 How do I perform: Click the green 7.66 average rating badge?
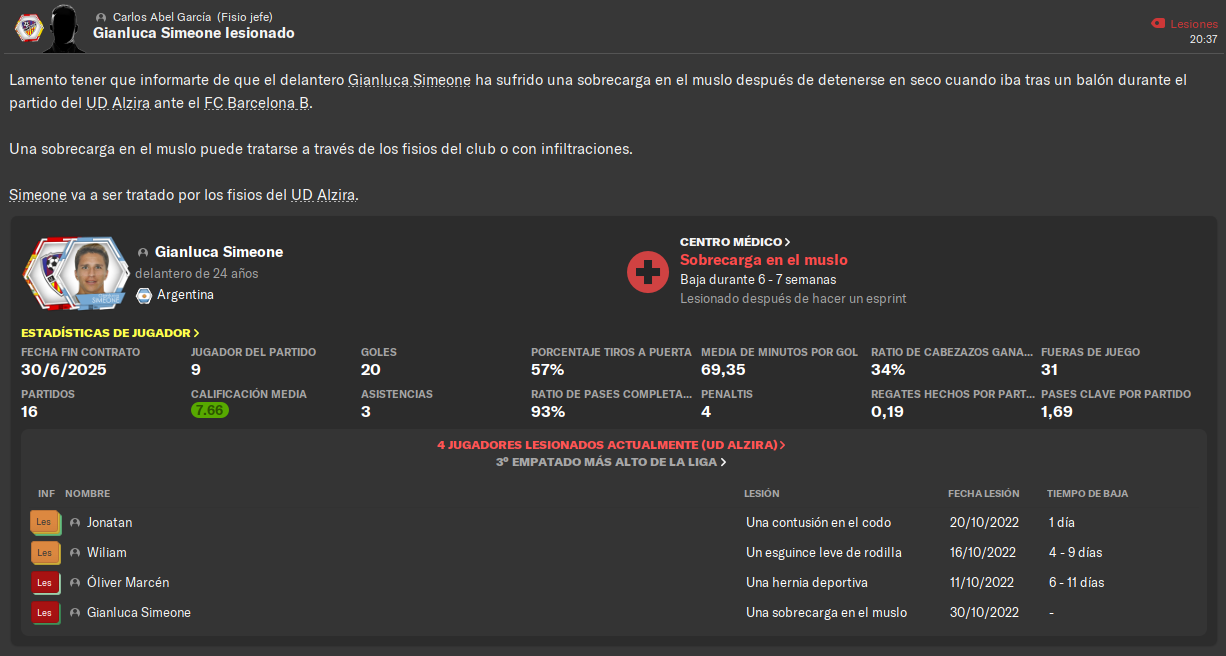click(210, 410)
